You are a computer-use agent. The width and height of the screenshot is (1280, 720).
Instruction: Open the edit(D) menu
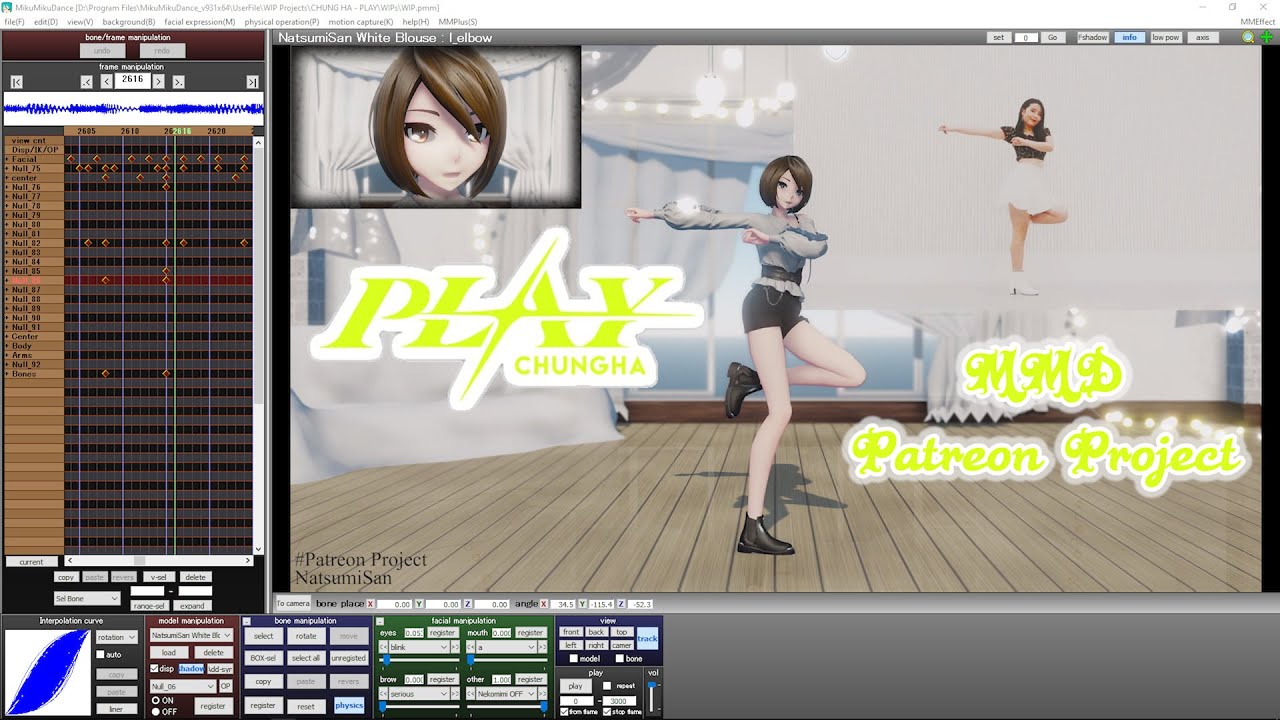pos(45,21)
